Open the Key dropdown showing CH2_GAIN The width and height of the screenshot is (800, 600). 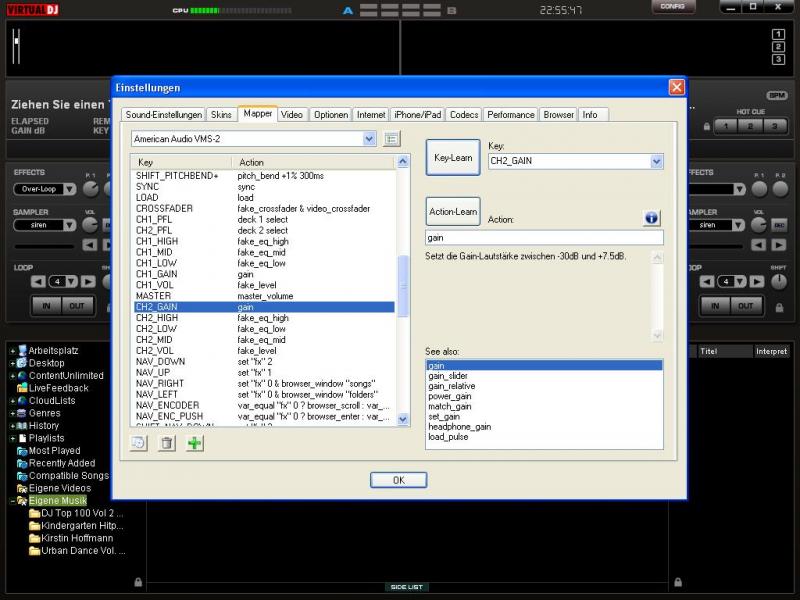pyautogui.click(x=575, y=161)
